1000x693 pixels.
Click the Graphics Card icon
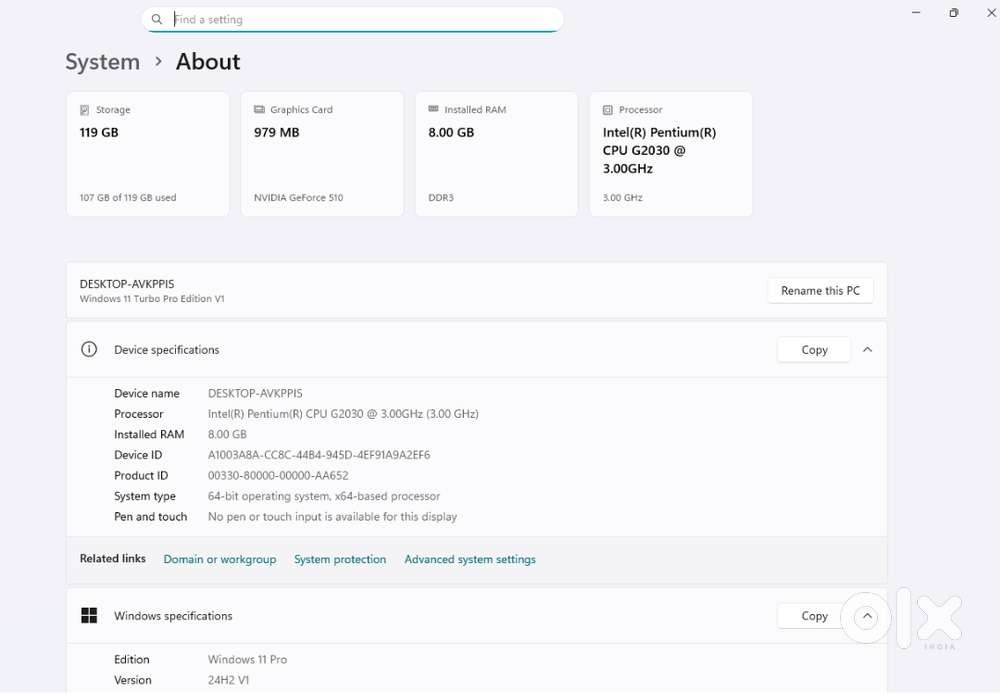(x=259, y=110)
